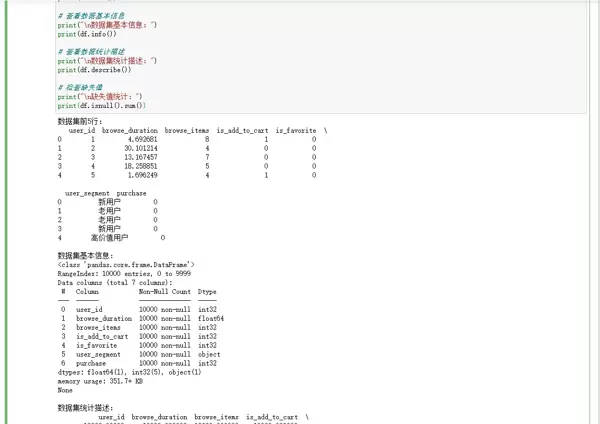Click the is_add_to_cart header in first table

tap(242, 131)
